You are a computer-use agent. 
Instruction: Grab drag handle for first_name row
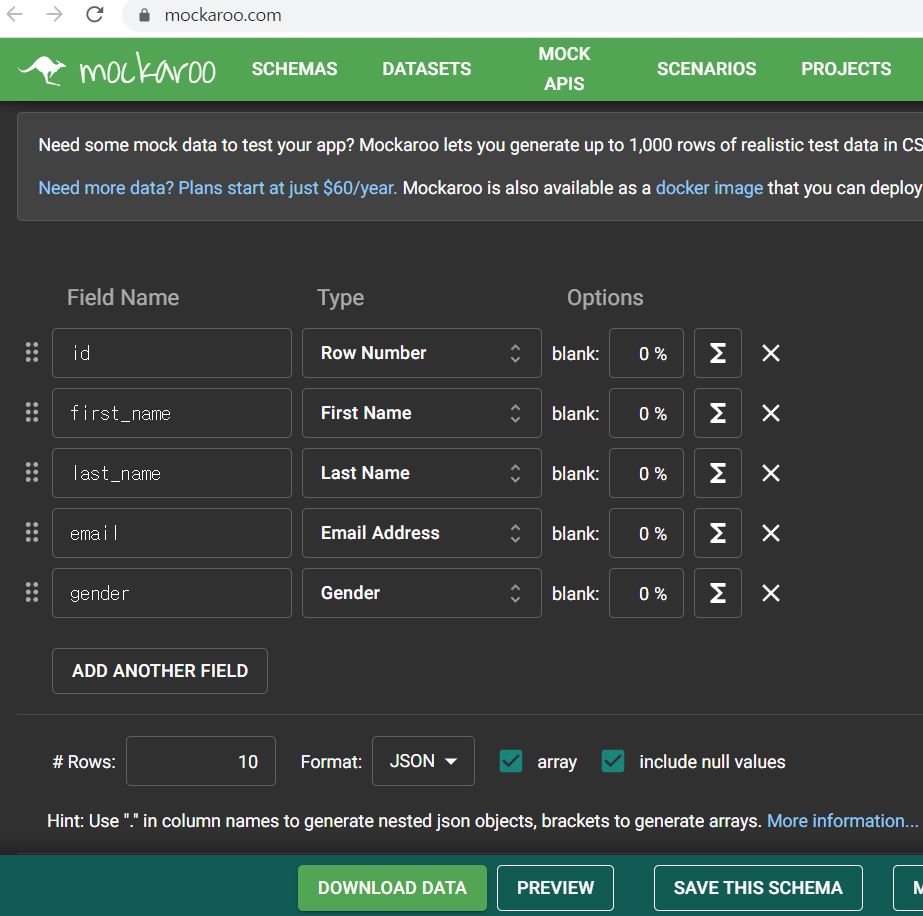click(x=32, y=413)
